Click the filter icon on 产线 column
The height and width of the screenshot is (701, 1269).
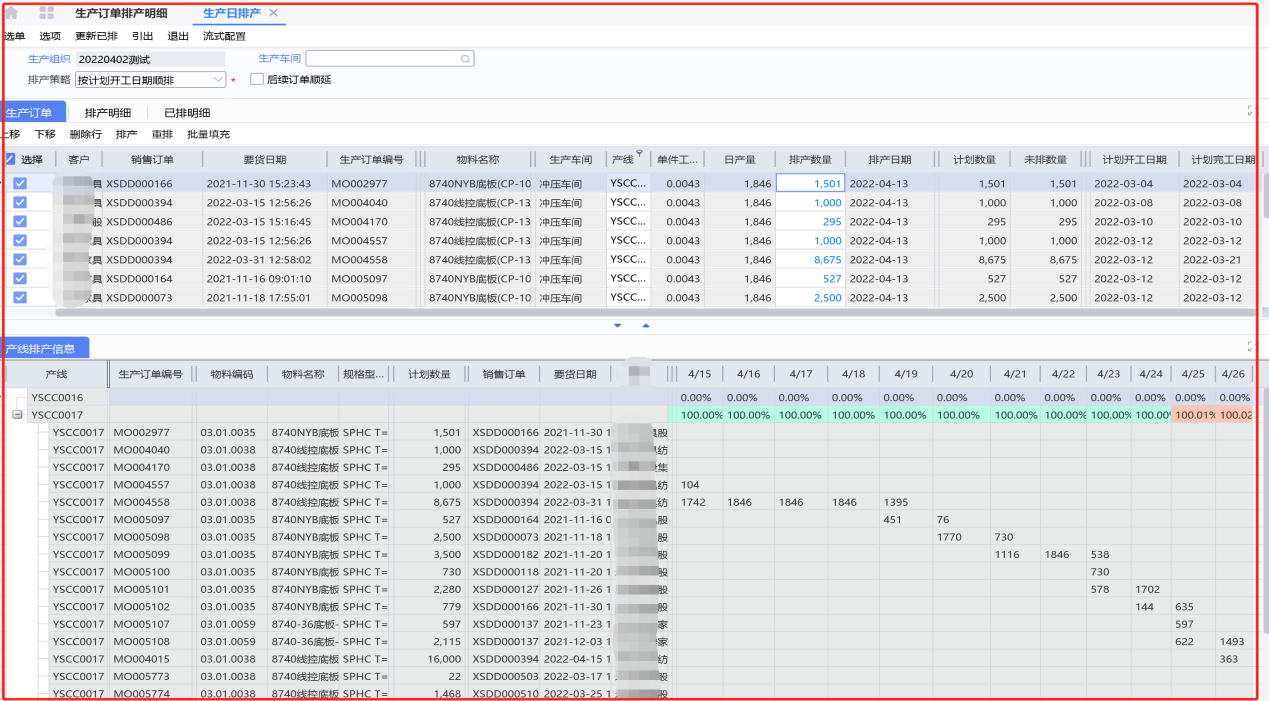[x=639, y=153]
